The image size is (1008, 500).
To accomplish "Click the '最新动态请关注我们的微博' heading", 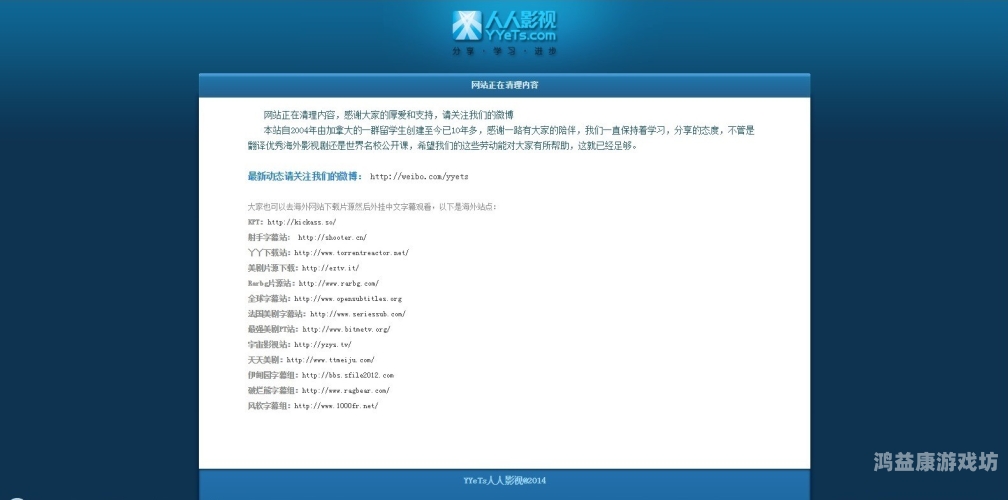I will click(x=305, y=177).
